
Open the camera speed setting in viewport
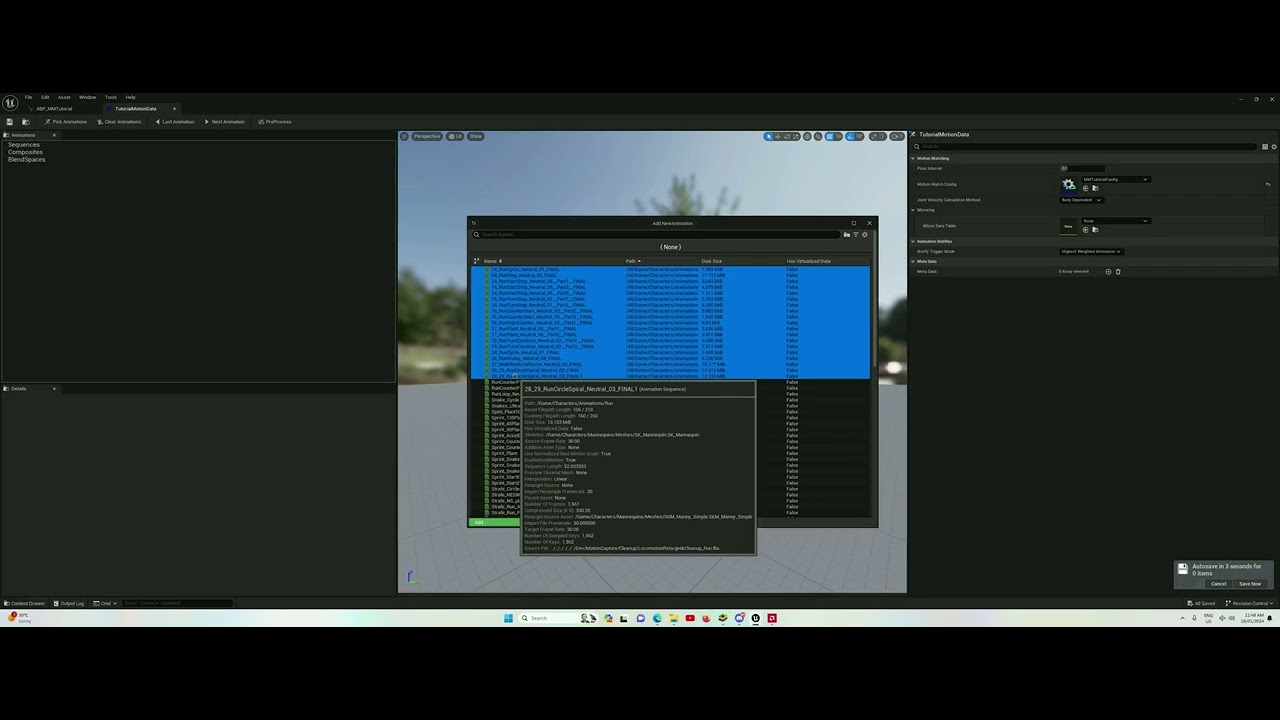pos(897,136)
